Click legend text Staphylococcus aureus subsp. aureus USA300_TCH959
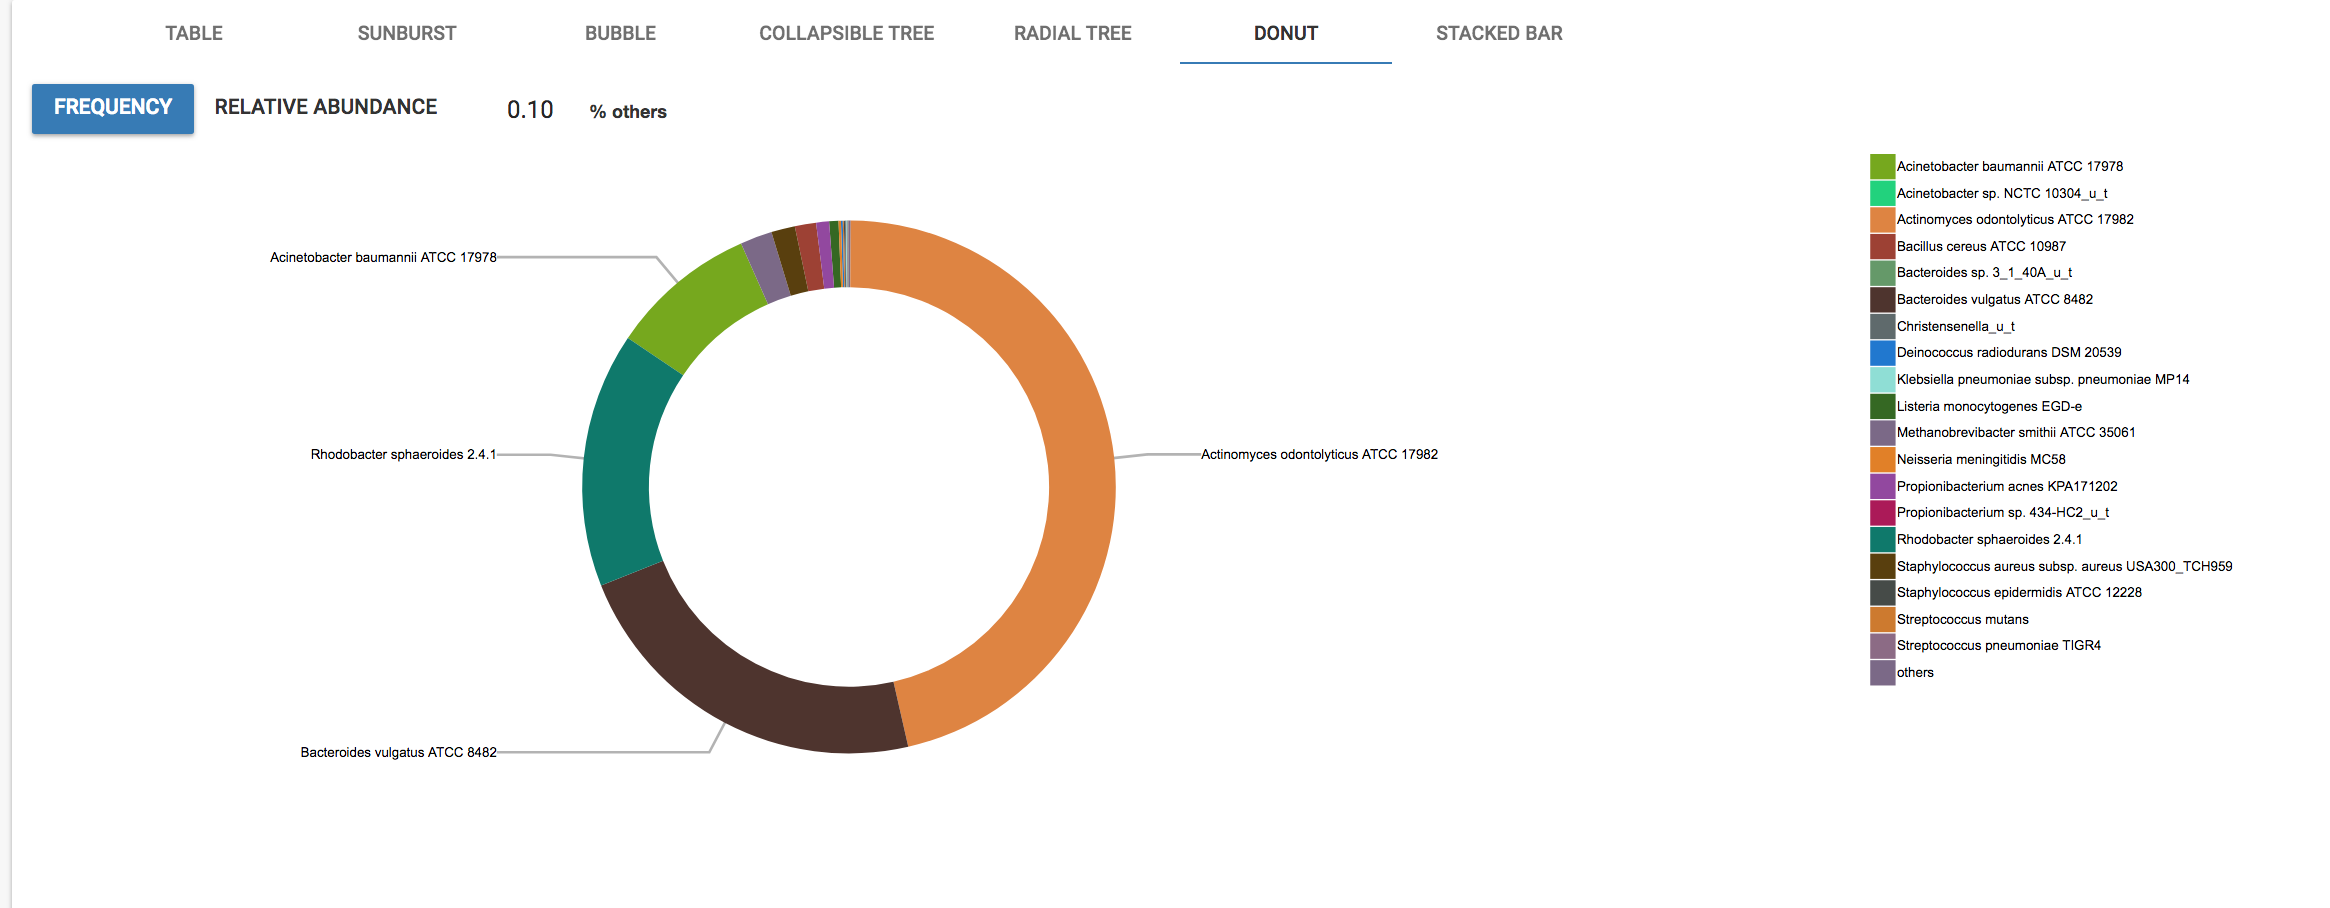 (2064, 566)
